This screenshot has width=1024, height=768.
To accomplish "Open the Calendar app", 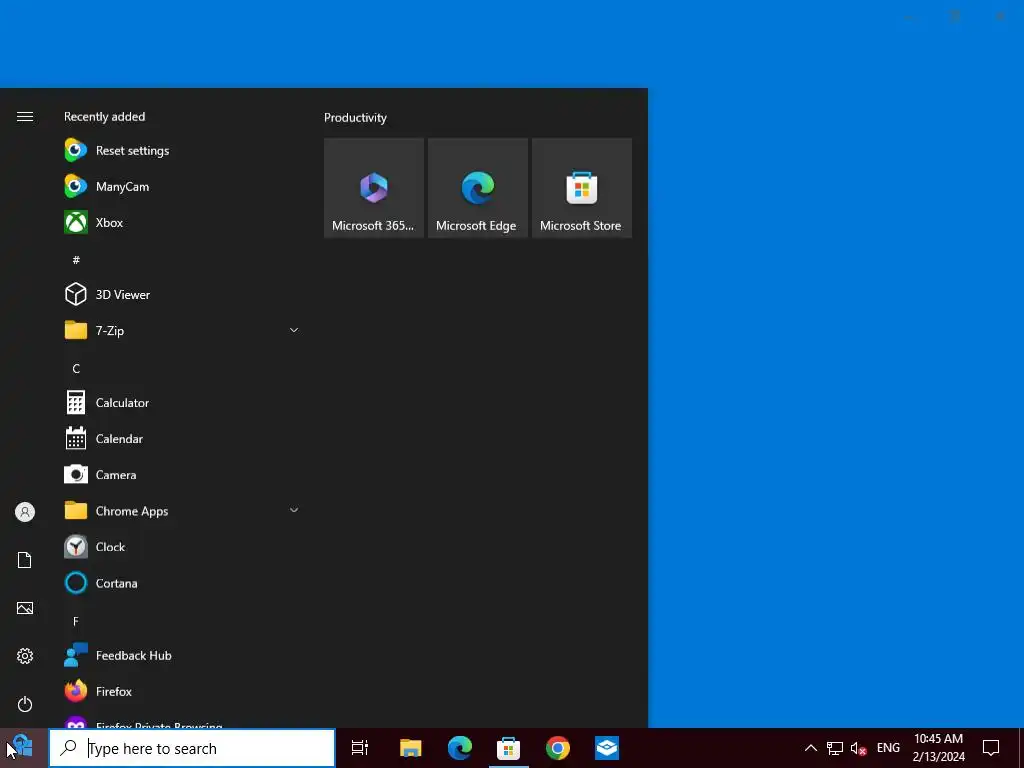I will pos(182,439).
